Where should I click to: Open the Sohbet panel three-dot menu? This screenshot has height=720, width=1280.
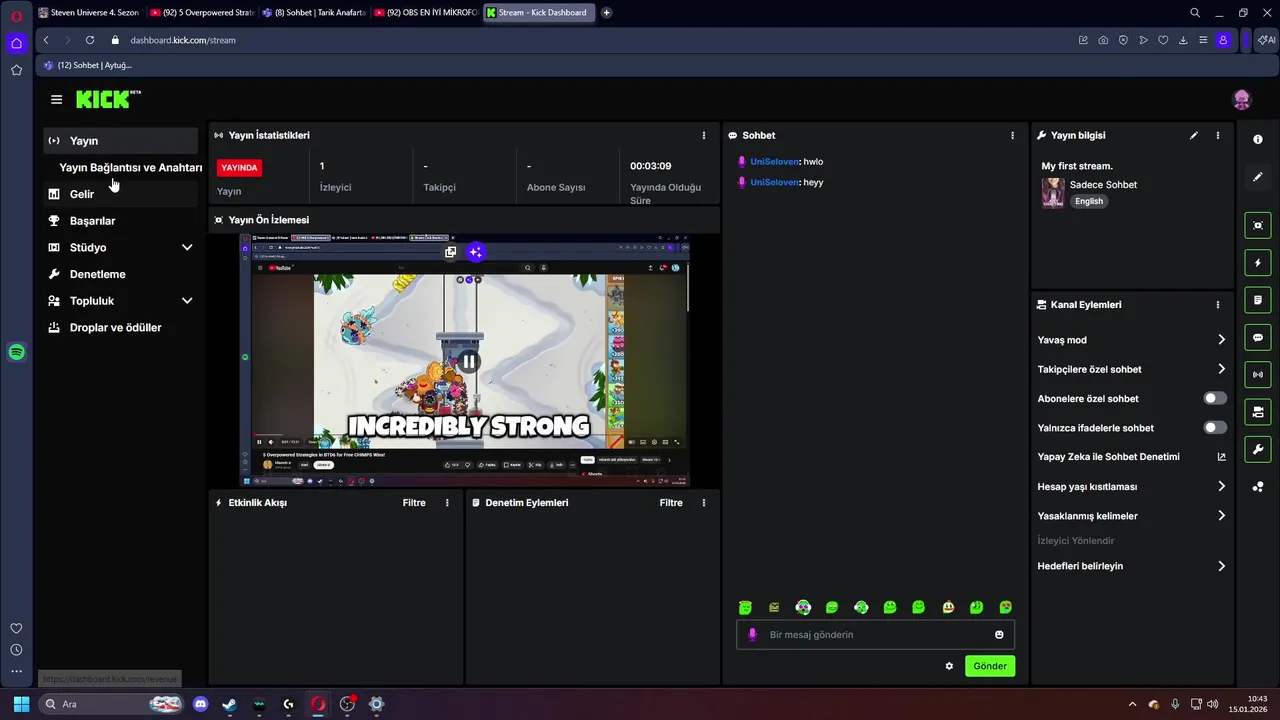[1012, 135]
